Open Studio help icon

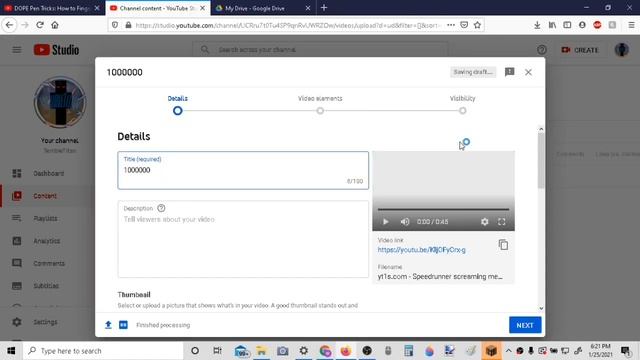coord(542,50)
